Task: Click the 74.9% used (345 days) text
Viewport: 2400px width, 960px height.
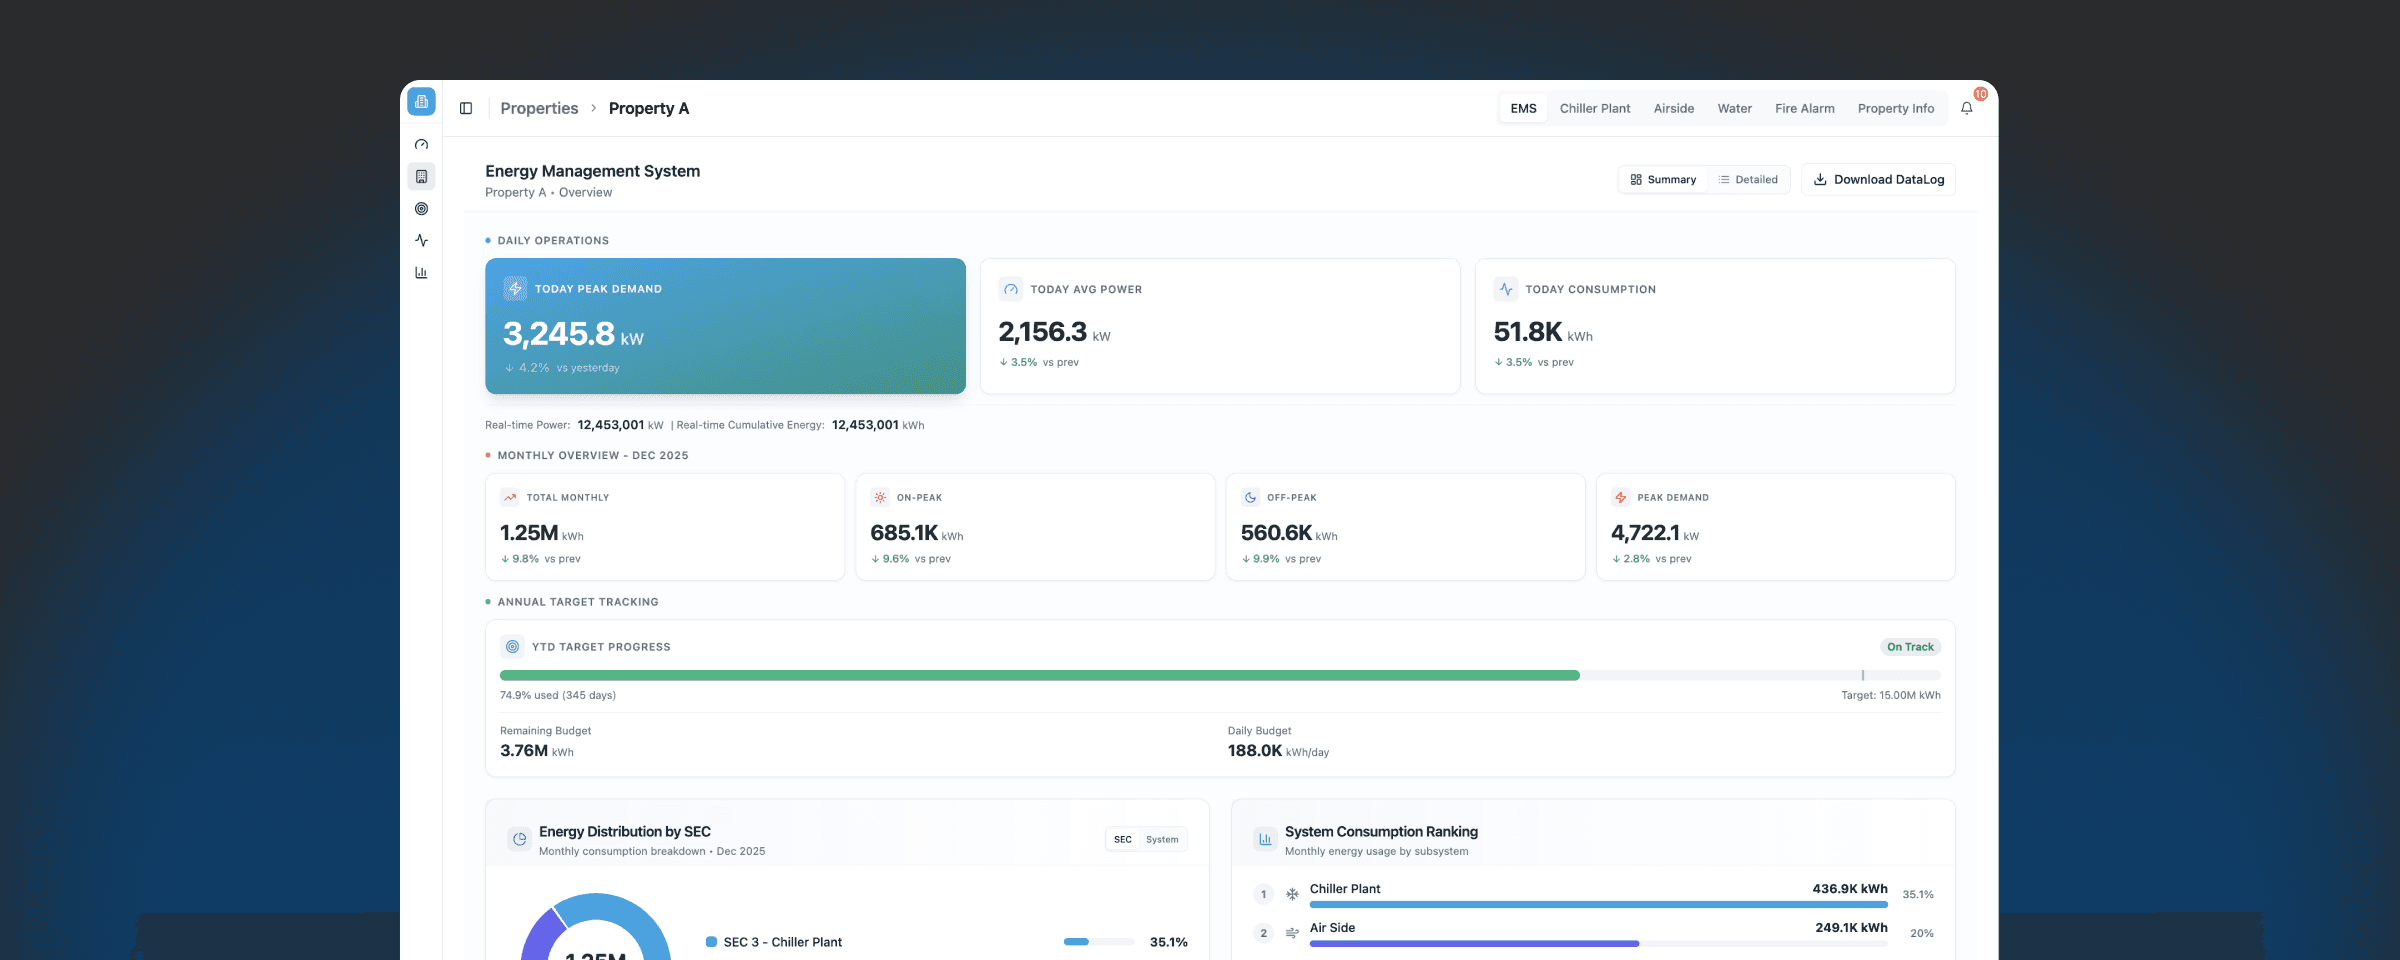Action: tap(558, 695)
